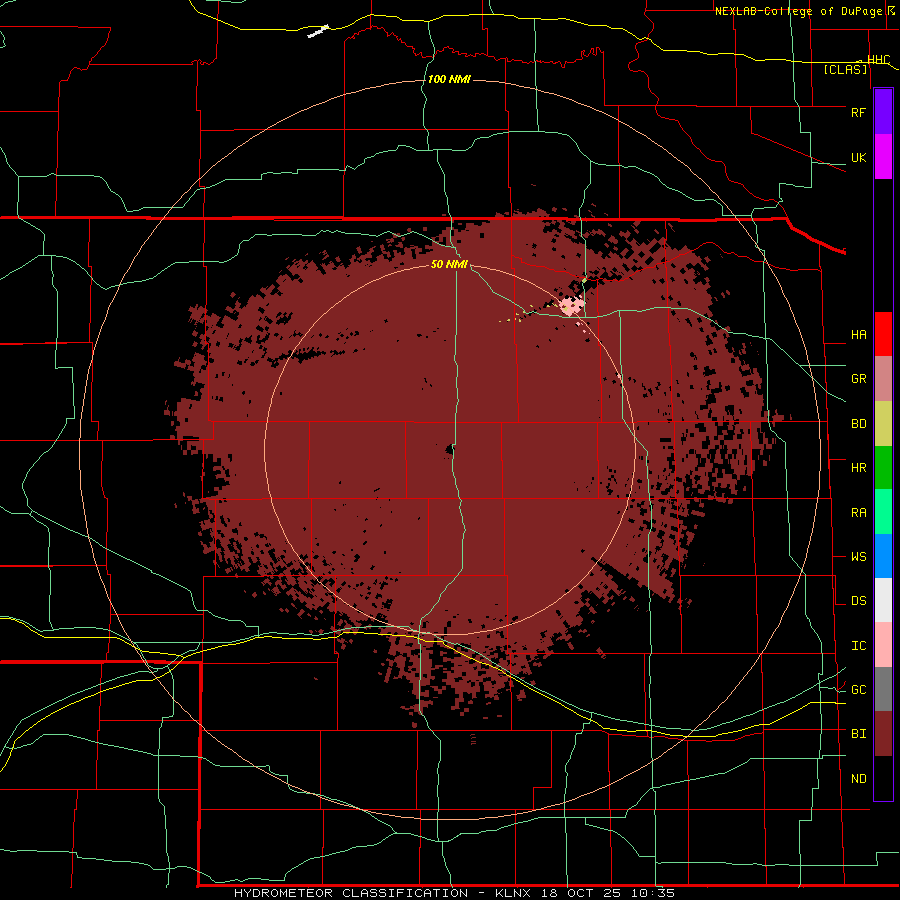The height and width of the screenshot is (900, 900).
Task: Click the '50 NMI' range ring label
Action: (449, 264)
